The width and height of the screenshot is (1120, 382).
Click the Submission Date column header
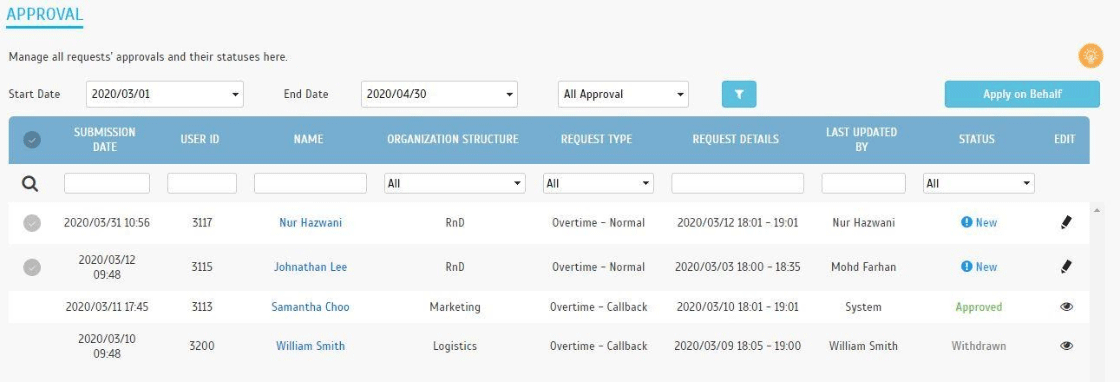pyautogui.click(x=104, y=139)
